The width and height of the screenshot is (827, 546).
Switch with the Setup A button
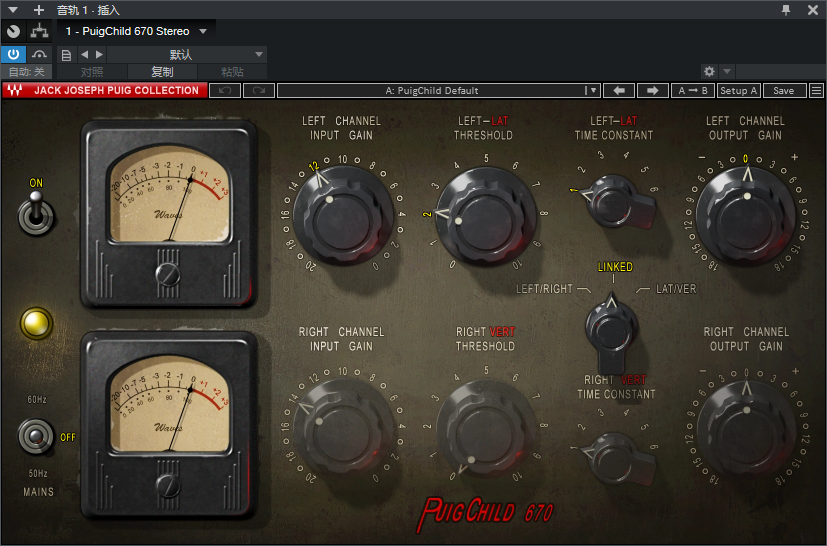(x=738, y=90)
